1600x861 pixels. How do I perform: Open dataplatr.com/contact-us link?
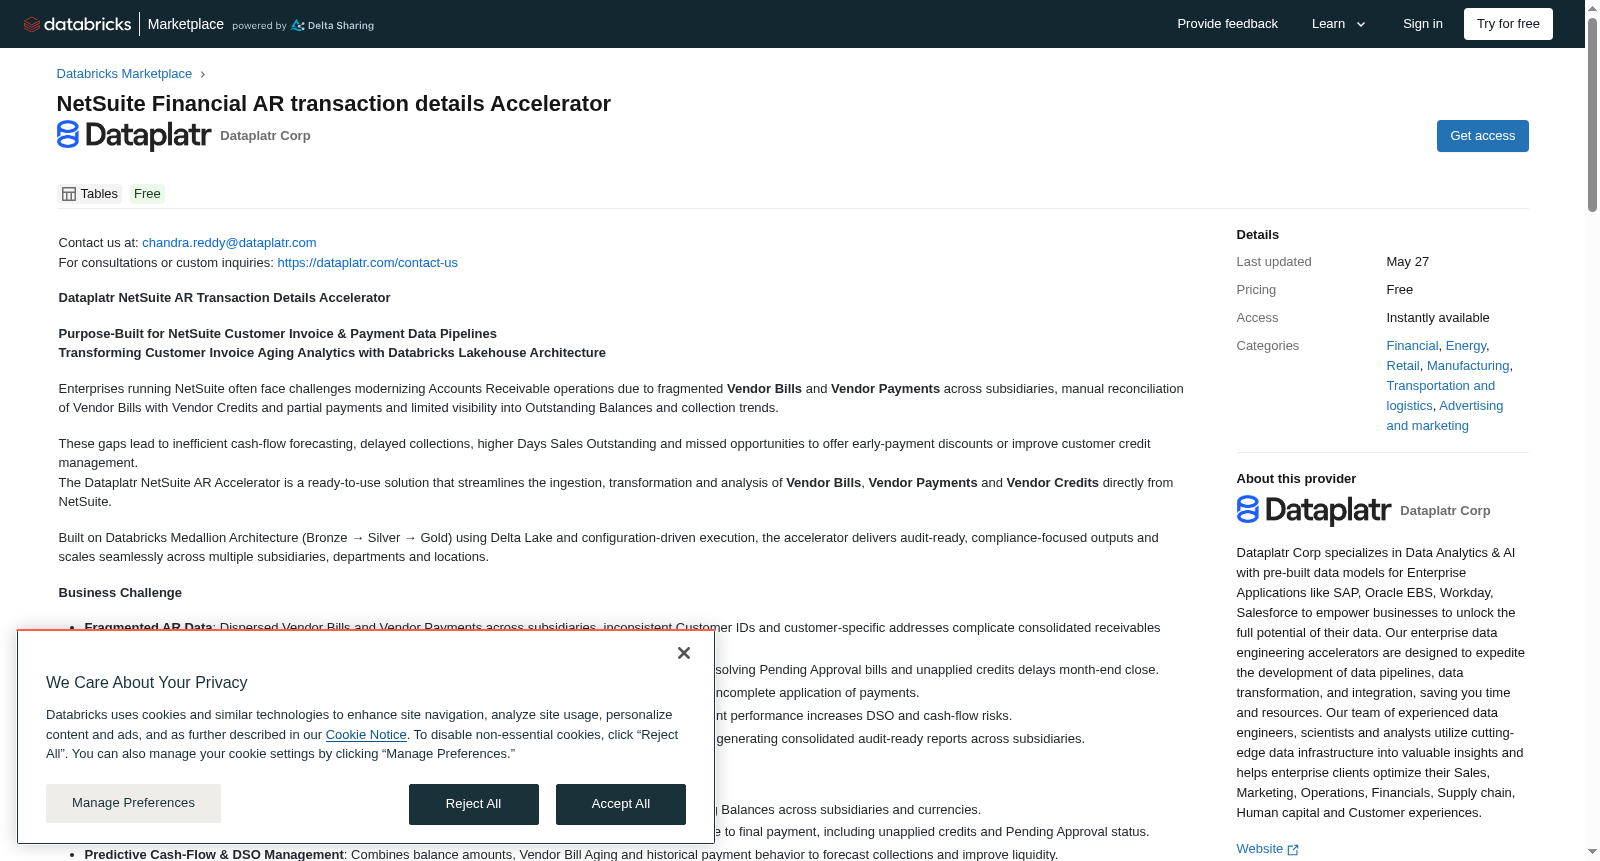point(367,263)
